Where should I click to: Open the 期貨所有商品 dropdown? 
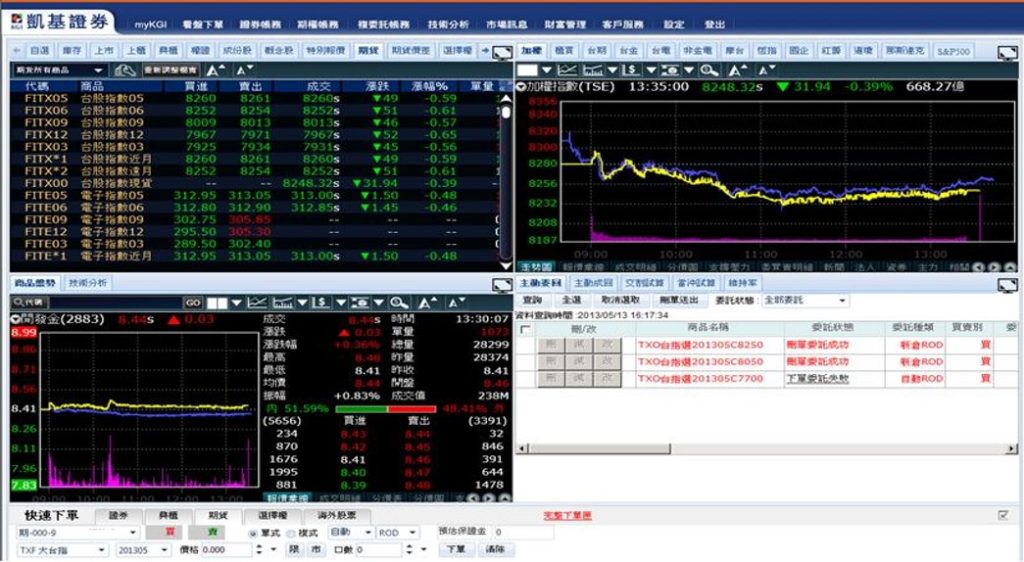[59, 70]
